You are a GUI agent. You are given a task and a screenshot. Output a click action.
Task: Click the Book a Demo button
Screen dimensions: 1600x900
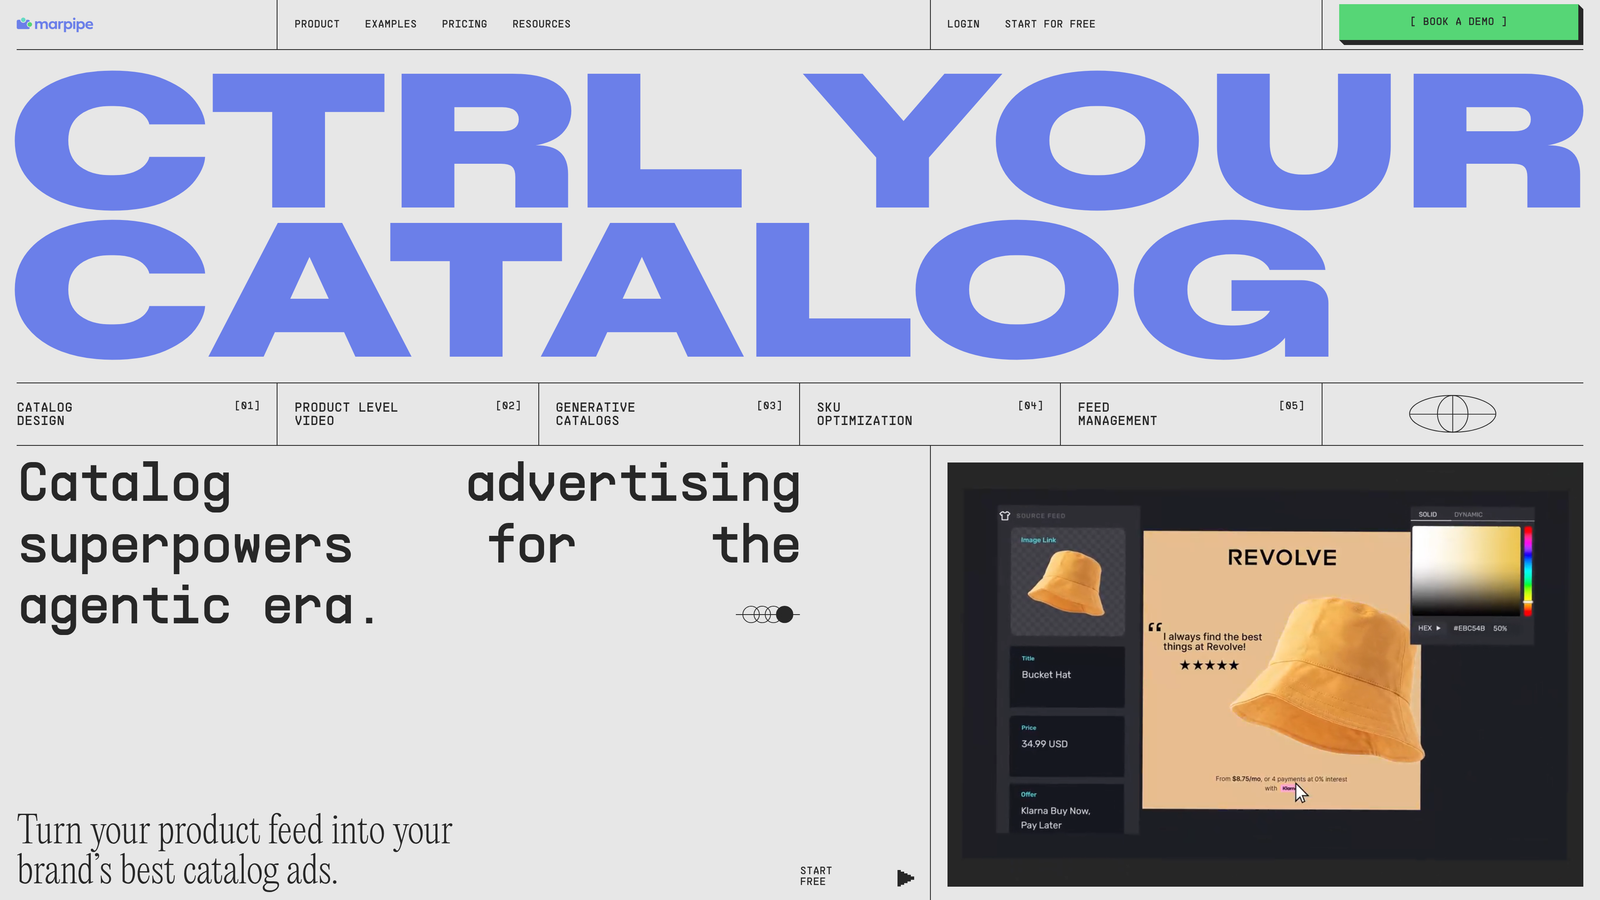tap(1459, 22)
